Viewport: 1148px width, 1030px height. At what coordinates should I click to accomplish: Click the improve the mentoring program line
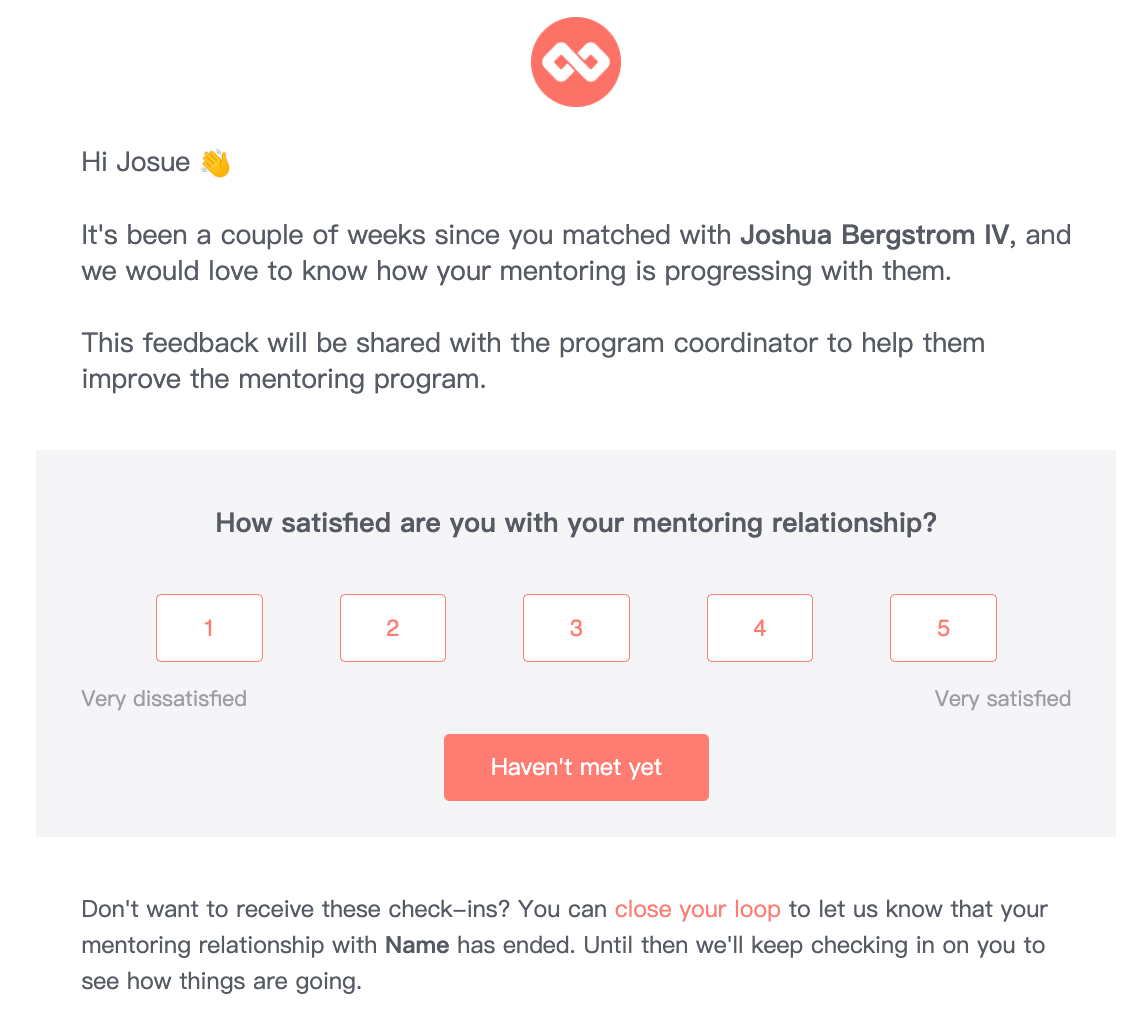(284, 379)
